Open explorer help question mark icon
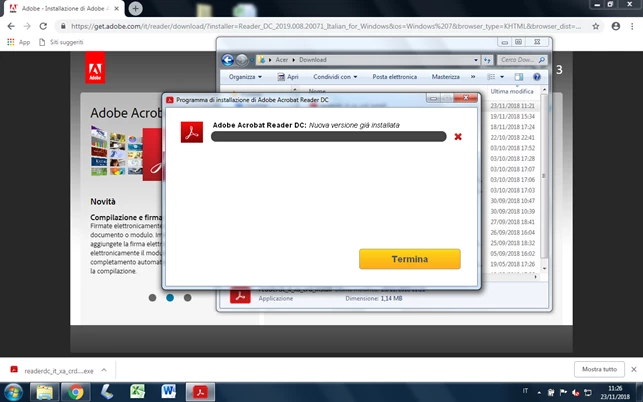This screenshot has width=643, height=402. tap(536, 77)
